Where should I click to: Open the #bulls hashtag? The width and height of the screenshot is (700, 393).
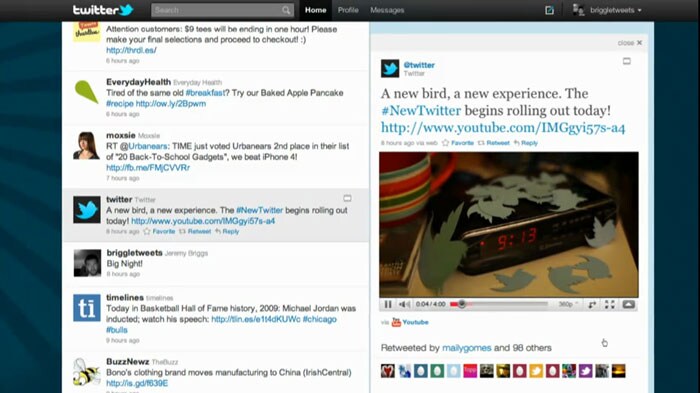[117, 330]
